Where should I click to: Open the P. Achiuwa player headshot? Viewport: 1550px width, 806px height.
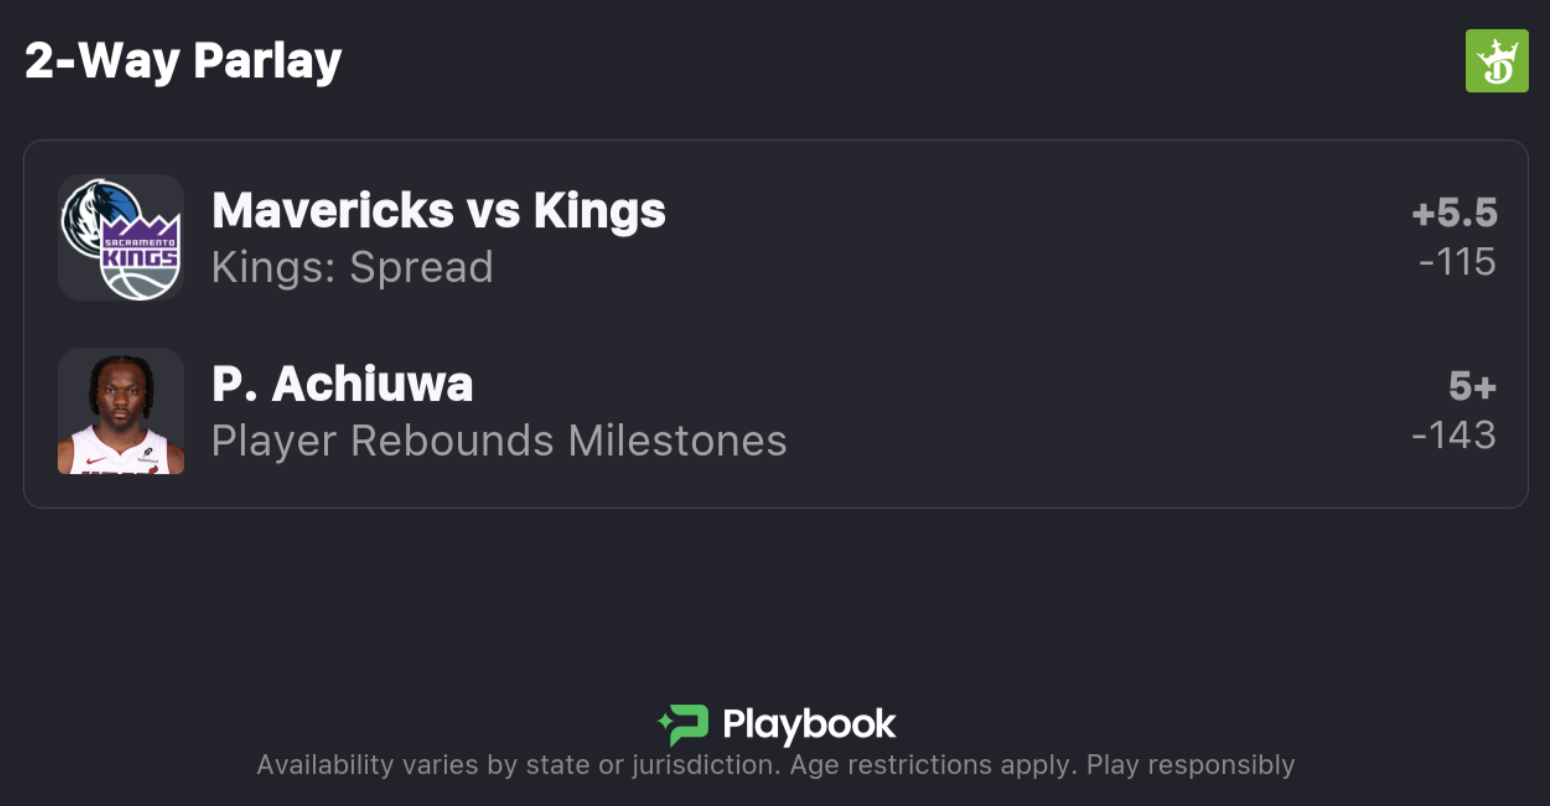(x=121, y=411)
